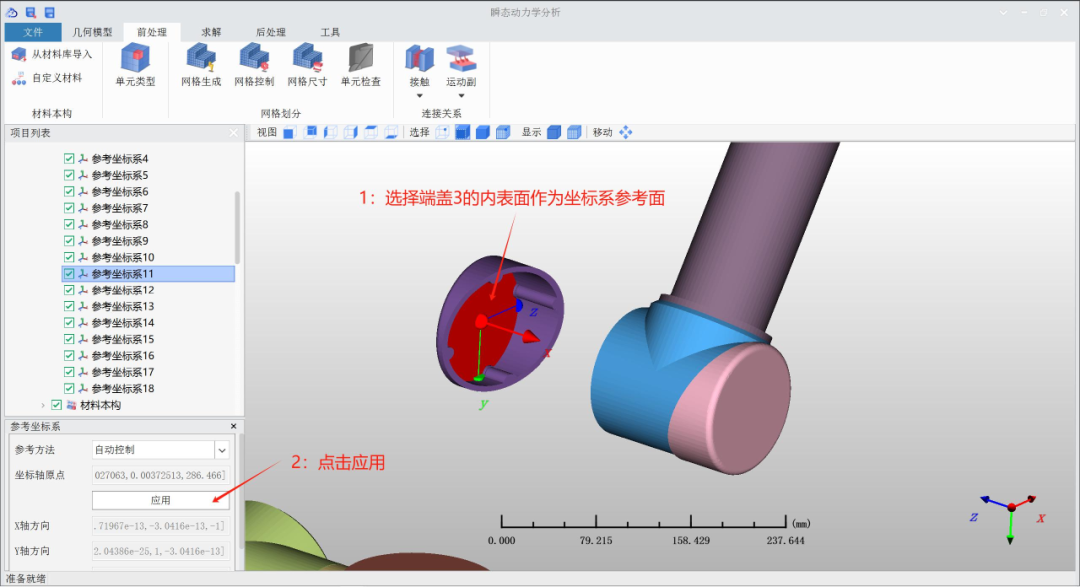Screen dimensions: 1080x587
Task: Toggle the 参考坐标系18 checkbox
Action: pyautogui.click(x=69, y=389)
